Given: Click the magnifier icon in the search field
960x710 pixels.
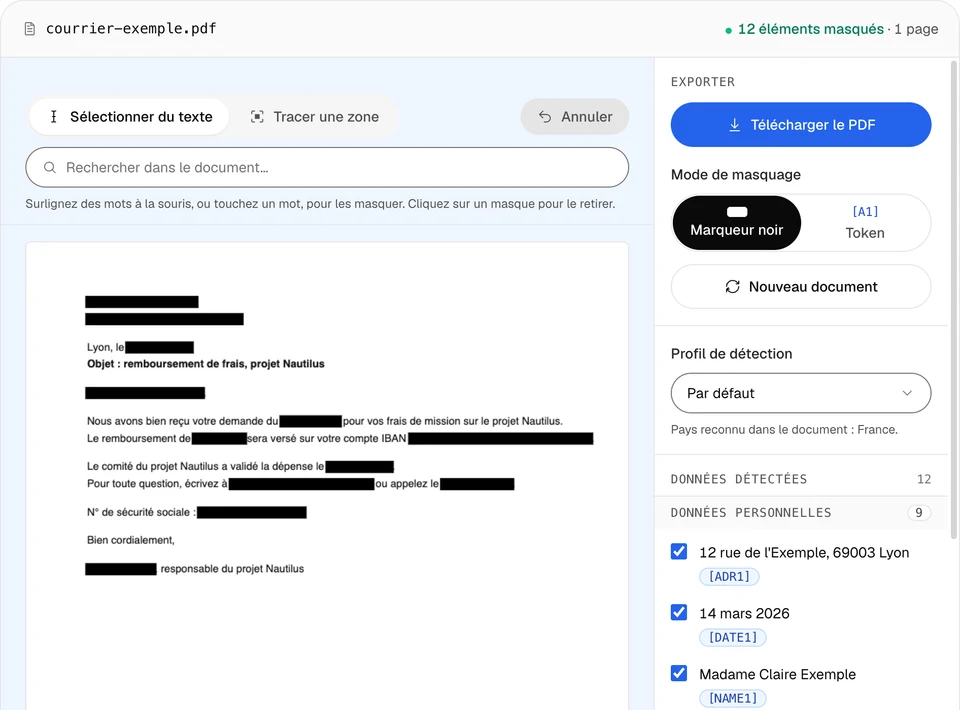Looking at the screenshot, I should pos(50,168).
